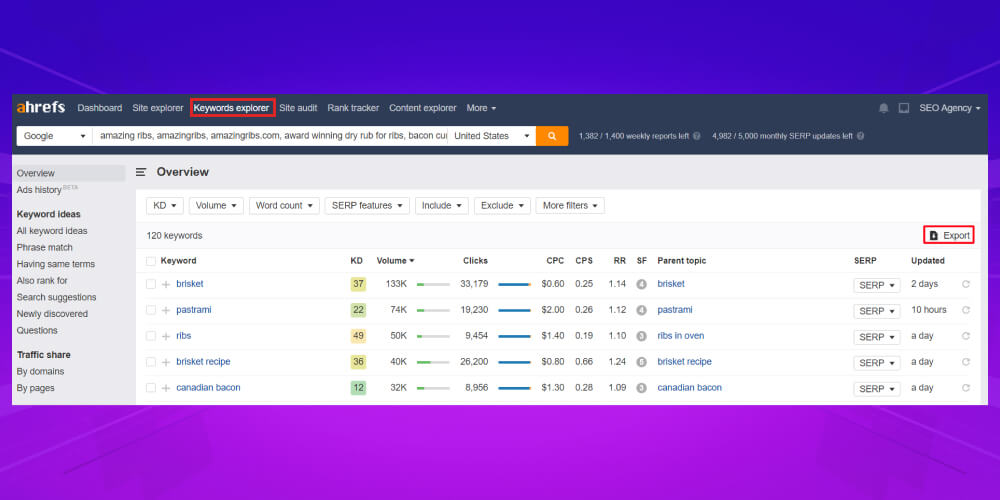Refresh the brisket recipe row update icon
The height and width of the screenshot is (500, 1000).
[966, 362]
